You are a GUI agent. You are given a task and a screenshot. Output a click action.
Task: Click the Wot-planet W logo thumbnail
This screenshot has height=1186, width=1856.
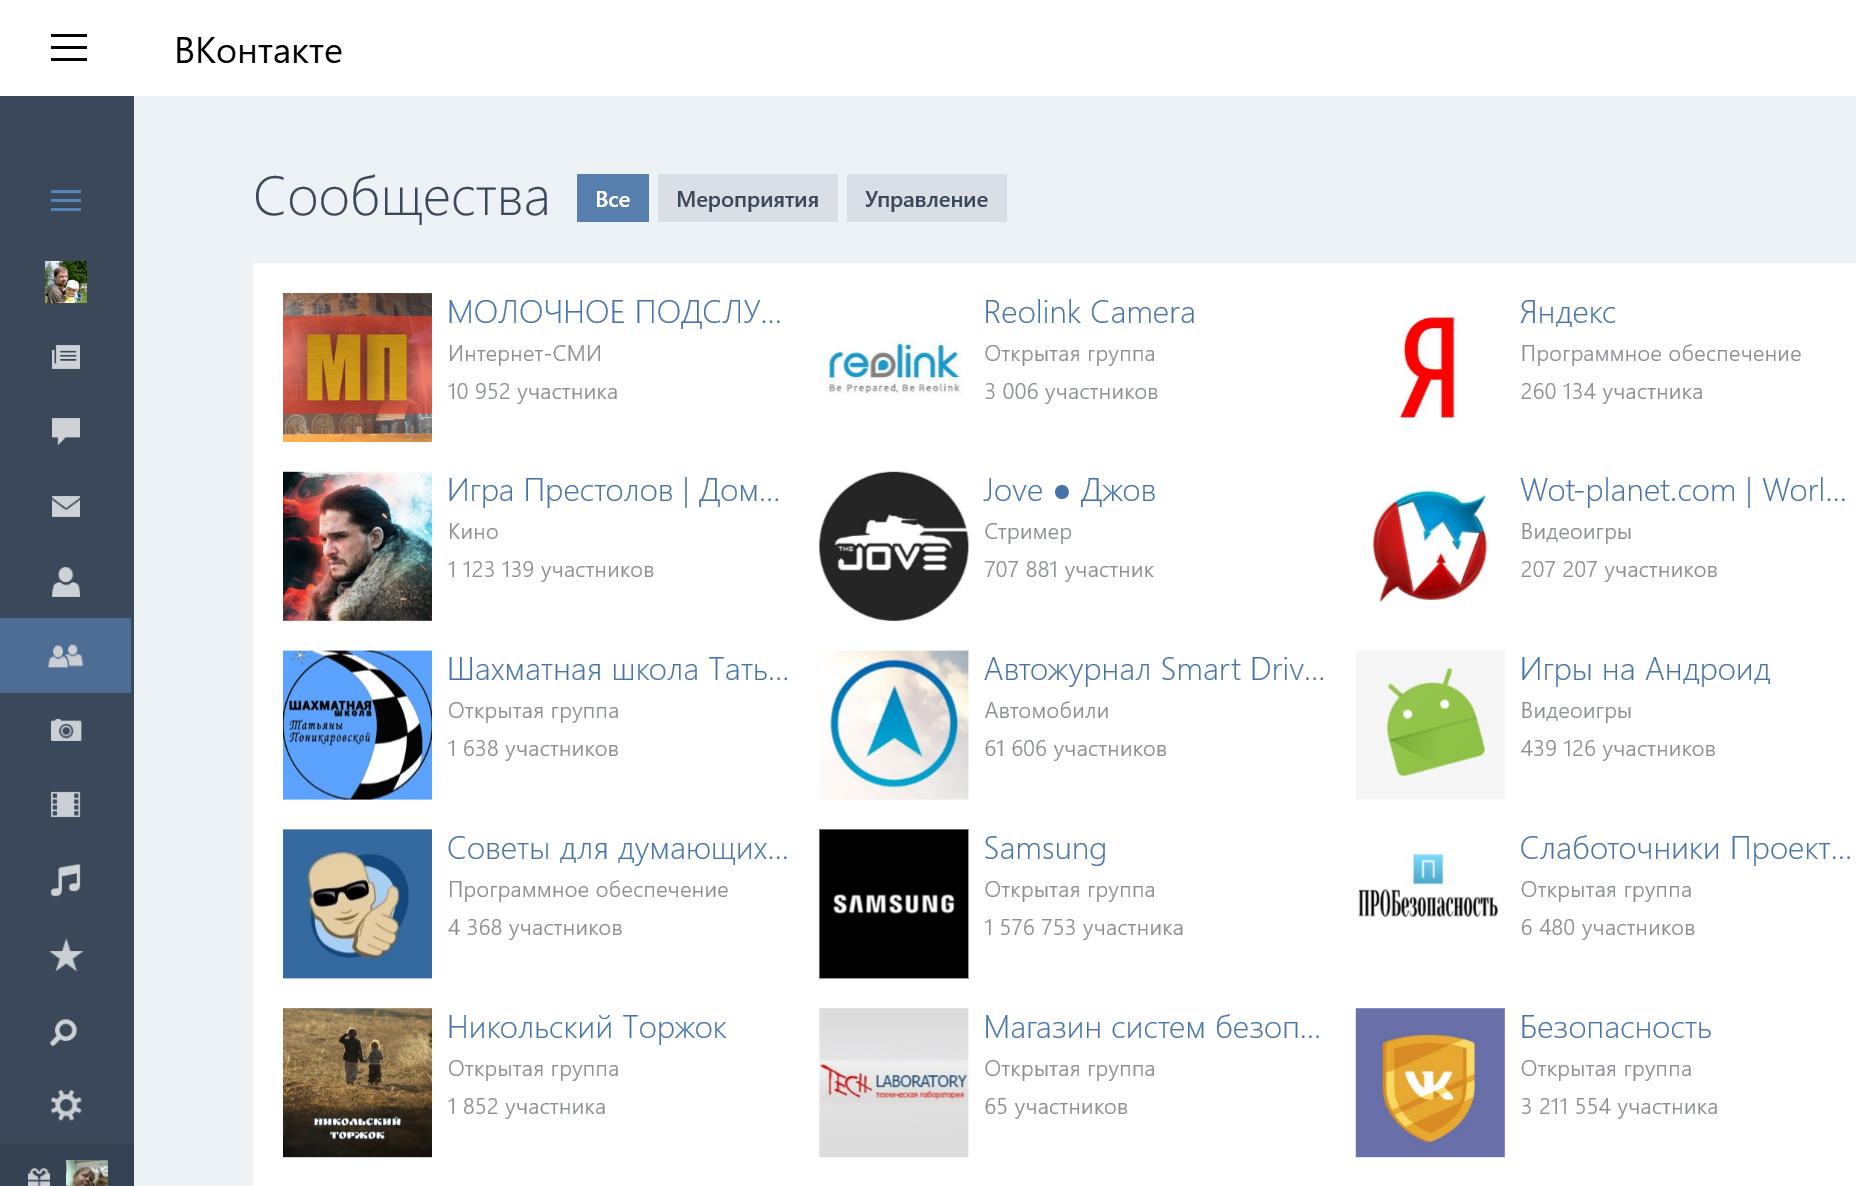click(1430, 546)
